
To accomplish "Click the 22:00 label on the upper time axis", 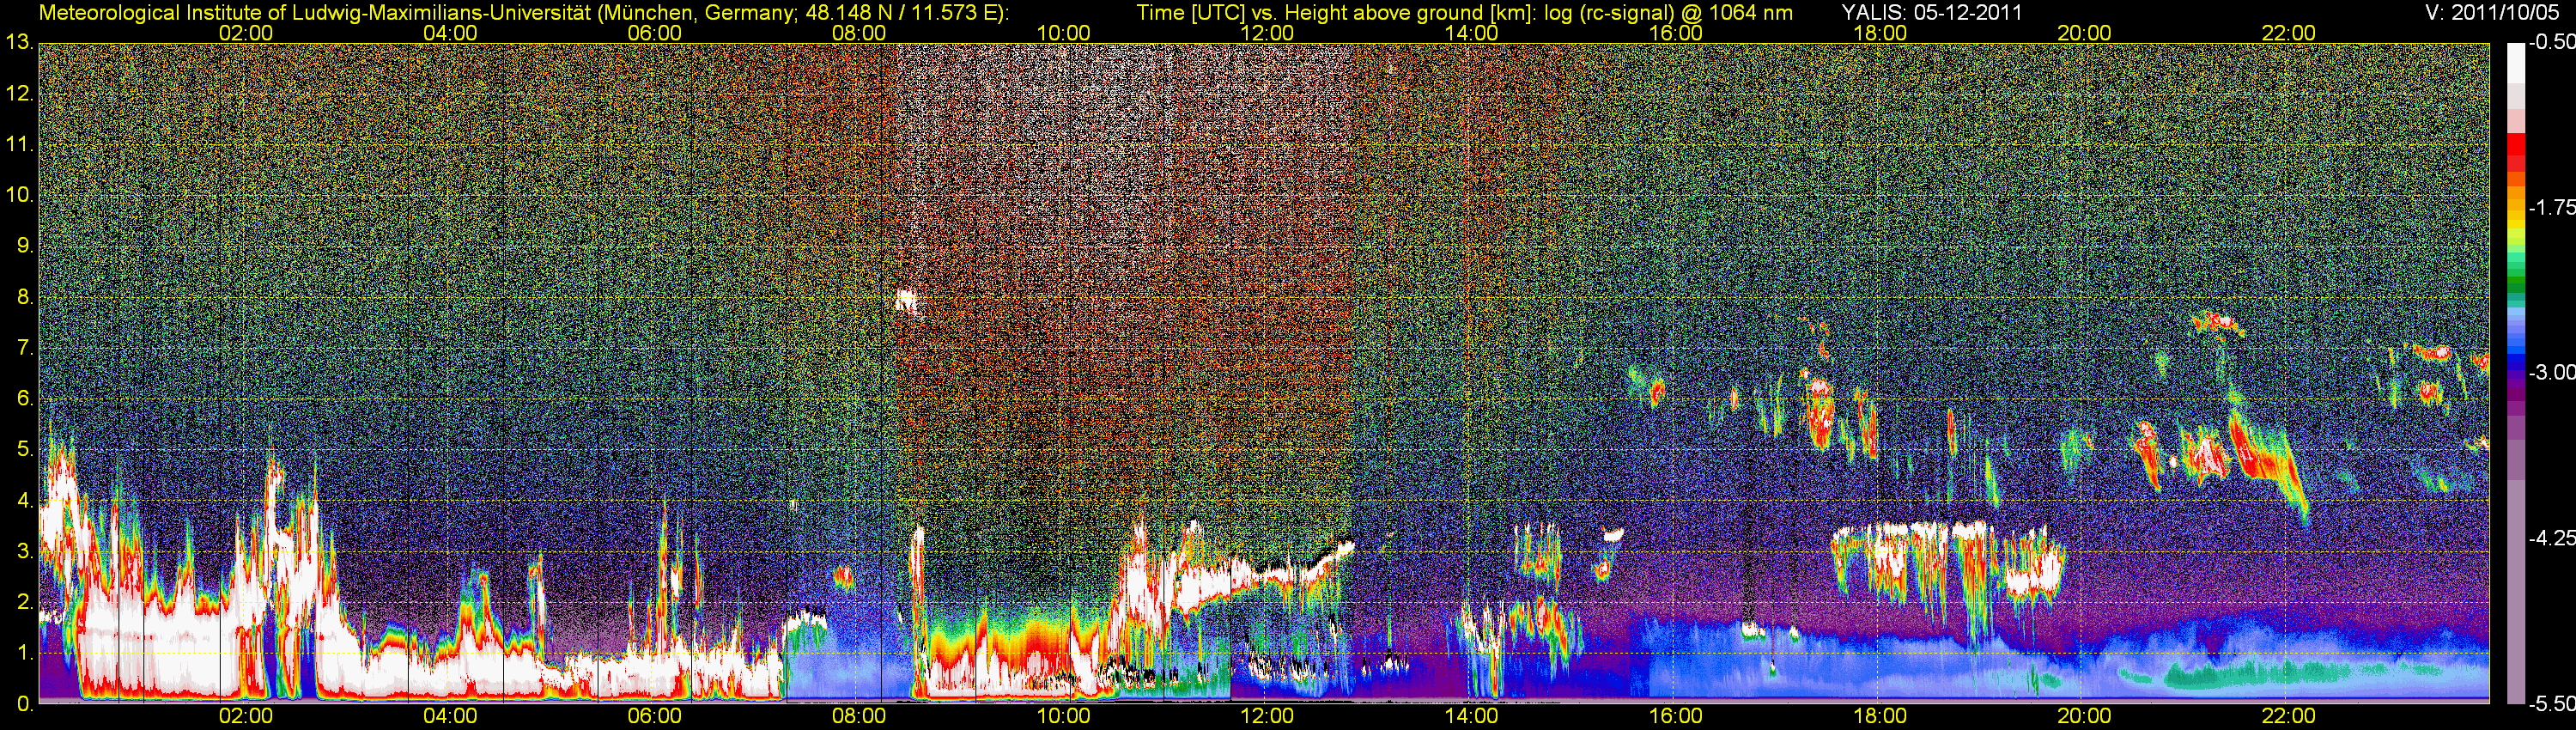I will pos(2289,33).
